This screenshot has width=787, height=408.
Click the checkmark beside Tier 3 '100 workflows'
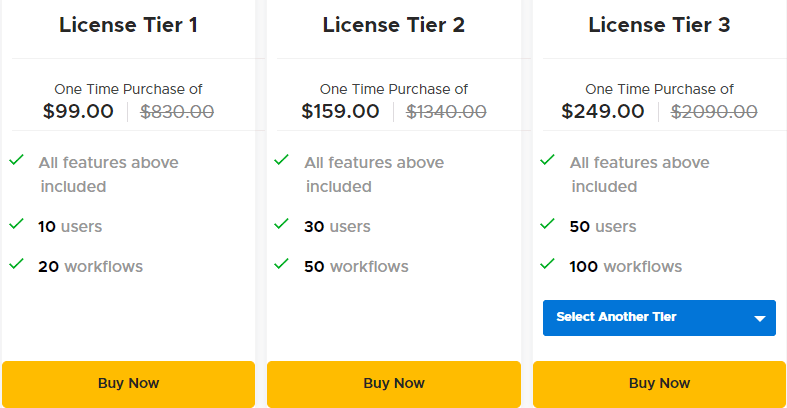click(x=547, y=264)
